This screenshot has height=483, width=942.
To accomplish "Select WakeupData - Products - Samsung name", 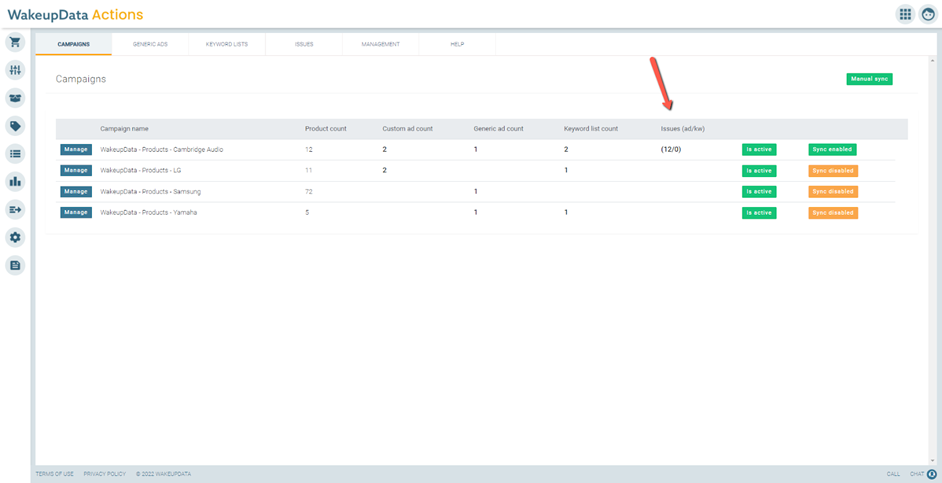I will click(150, 192).
